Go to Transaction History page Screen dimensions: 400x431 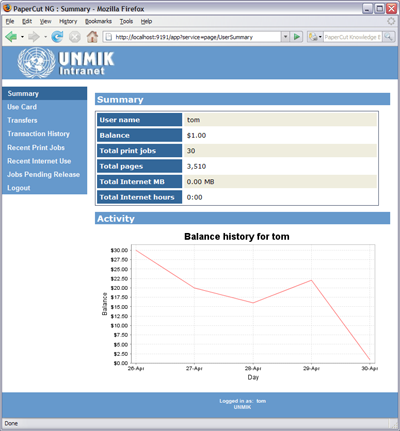(39, 134)
